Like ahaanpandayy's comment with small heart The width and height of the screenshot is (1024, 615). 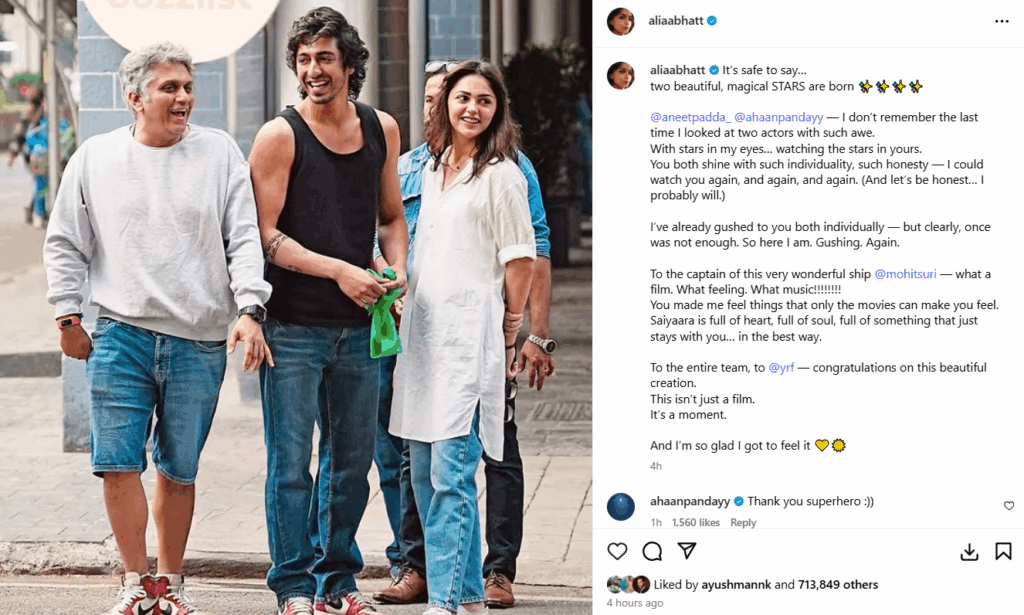(1009, 505)
